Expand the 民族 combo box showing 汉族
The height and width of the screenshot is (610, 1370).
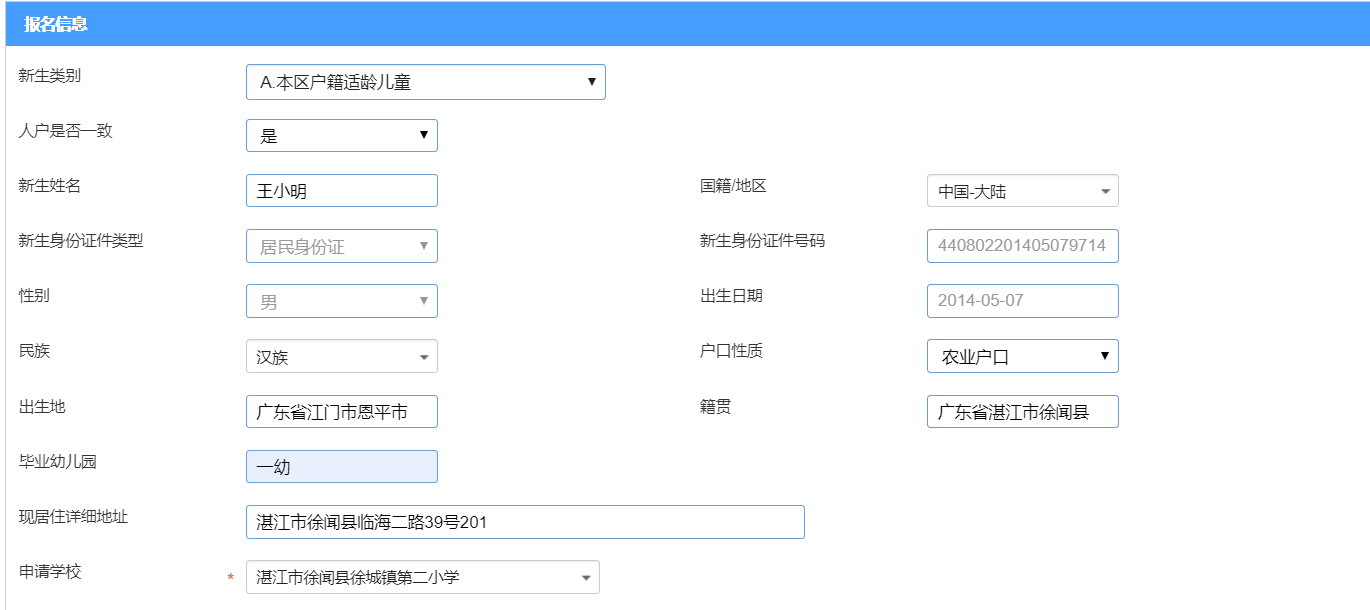(x=341, y=357)
